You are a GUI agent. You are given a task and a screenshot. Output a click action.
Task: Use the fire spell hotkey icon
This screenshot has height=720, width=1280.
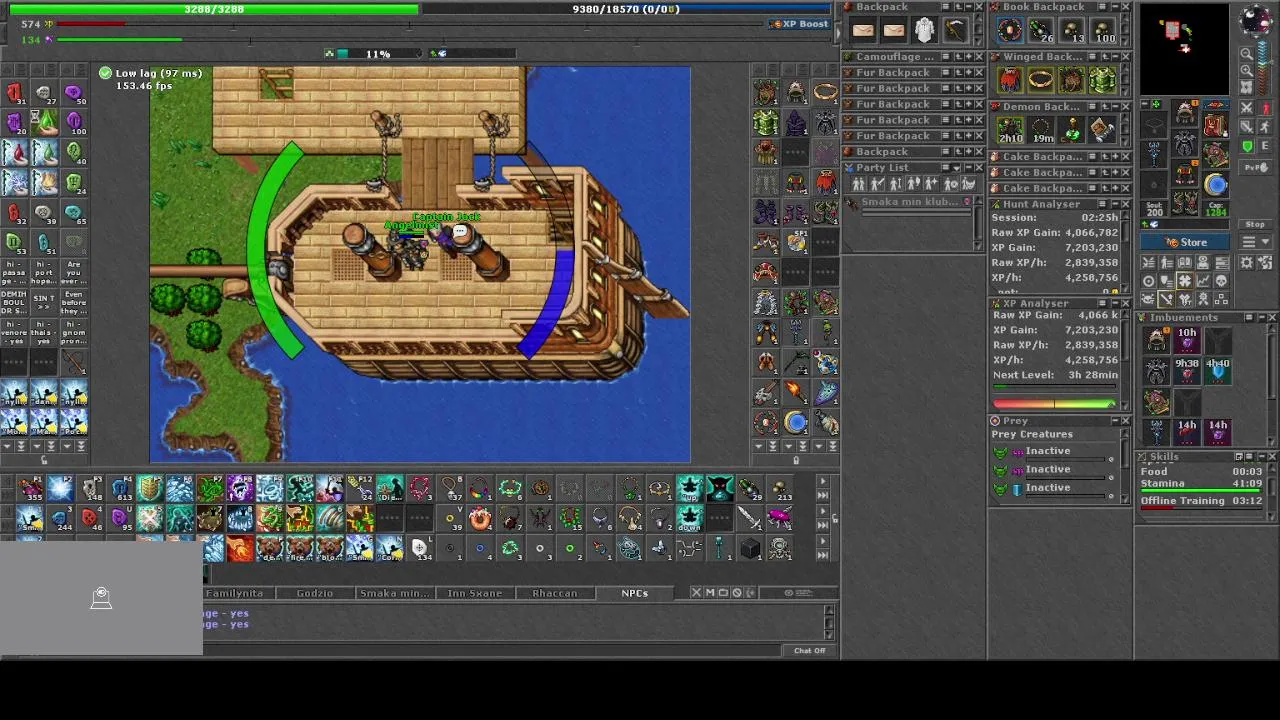point(240,548)
